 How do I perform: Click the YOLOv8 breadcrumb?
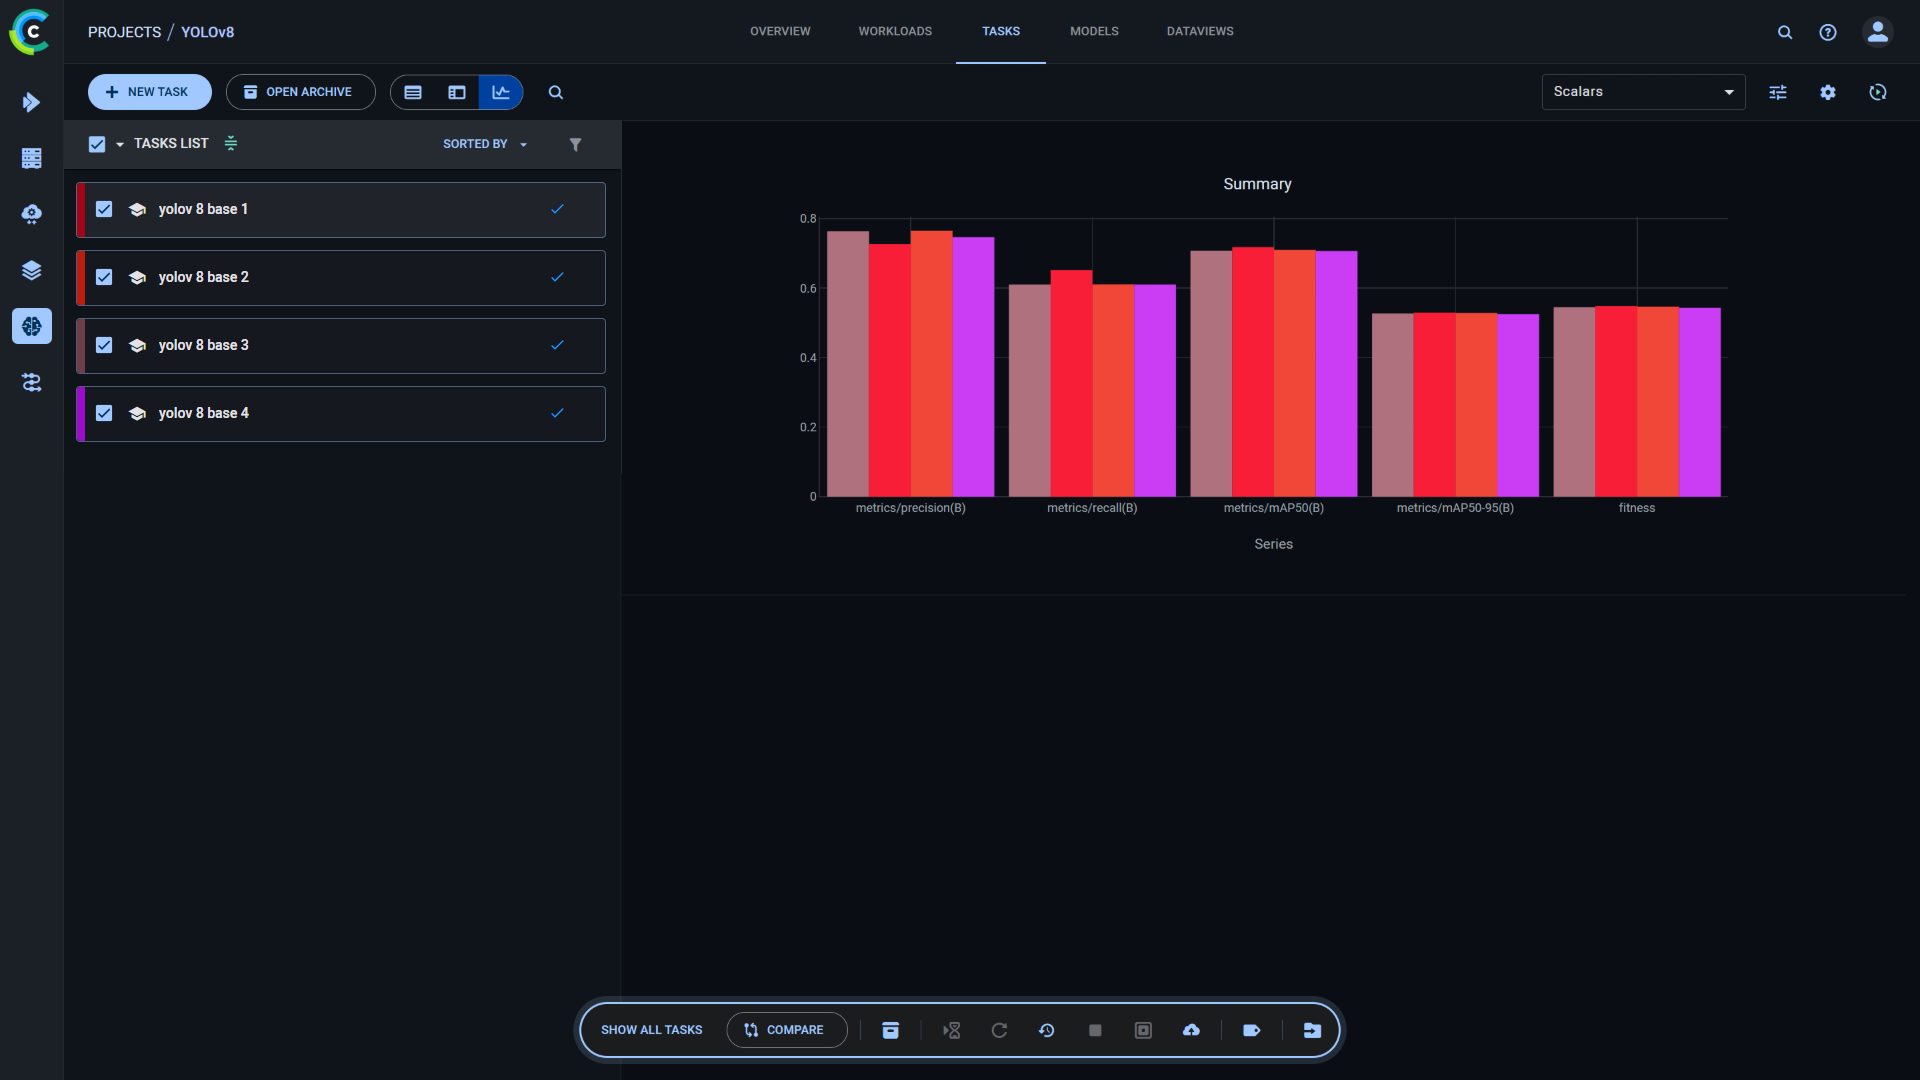207,32
